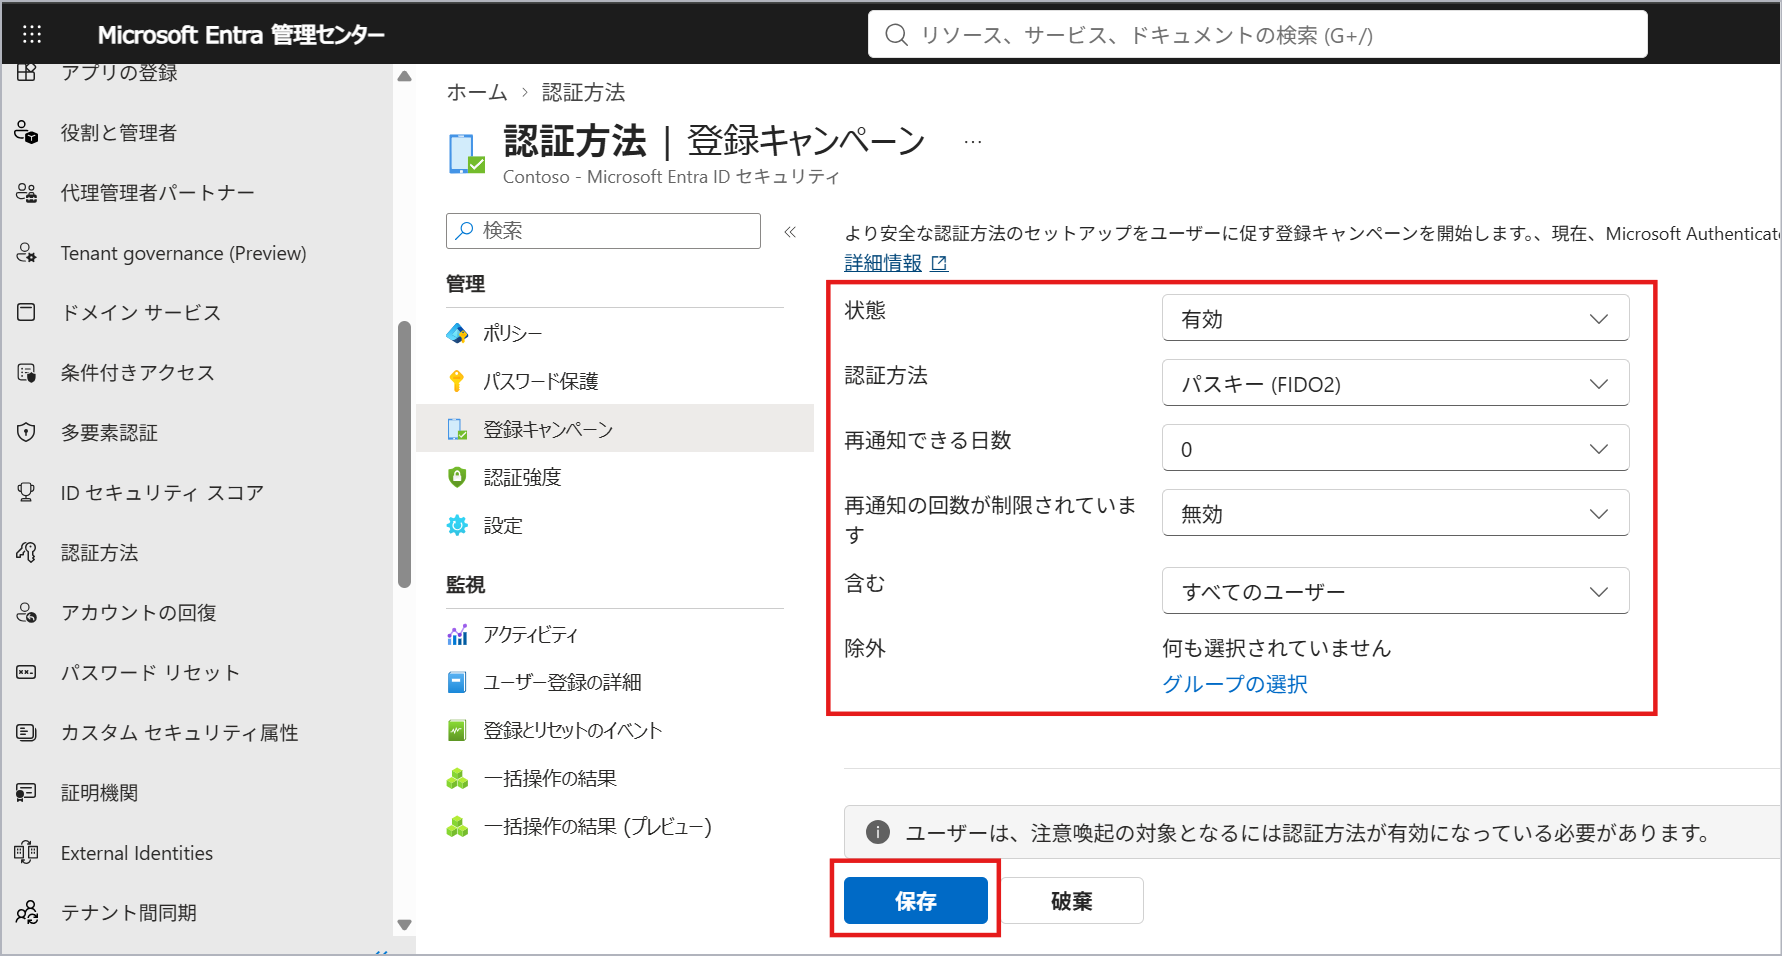Image resolution: width=1782 pixels, height=956 pixels.
Task: Click the ユーザー登録の詳細 book icon
Action: [x=457, y=682]
